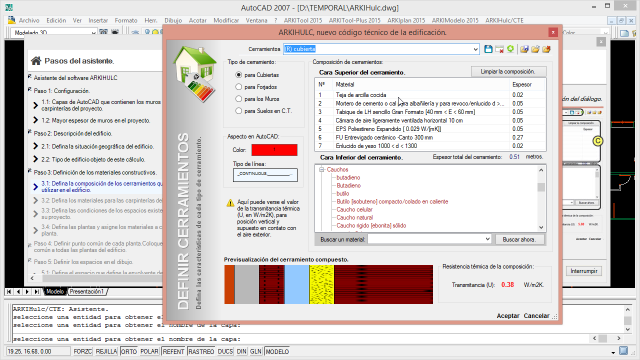This screenshot has height=360, width=640.
Task: Toggle GLN lineweight in status bar
Action: click(x=256, y=351)
